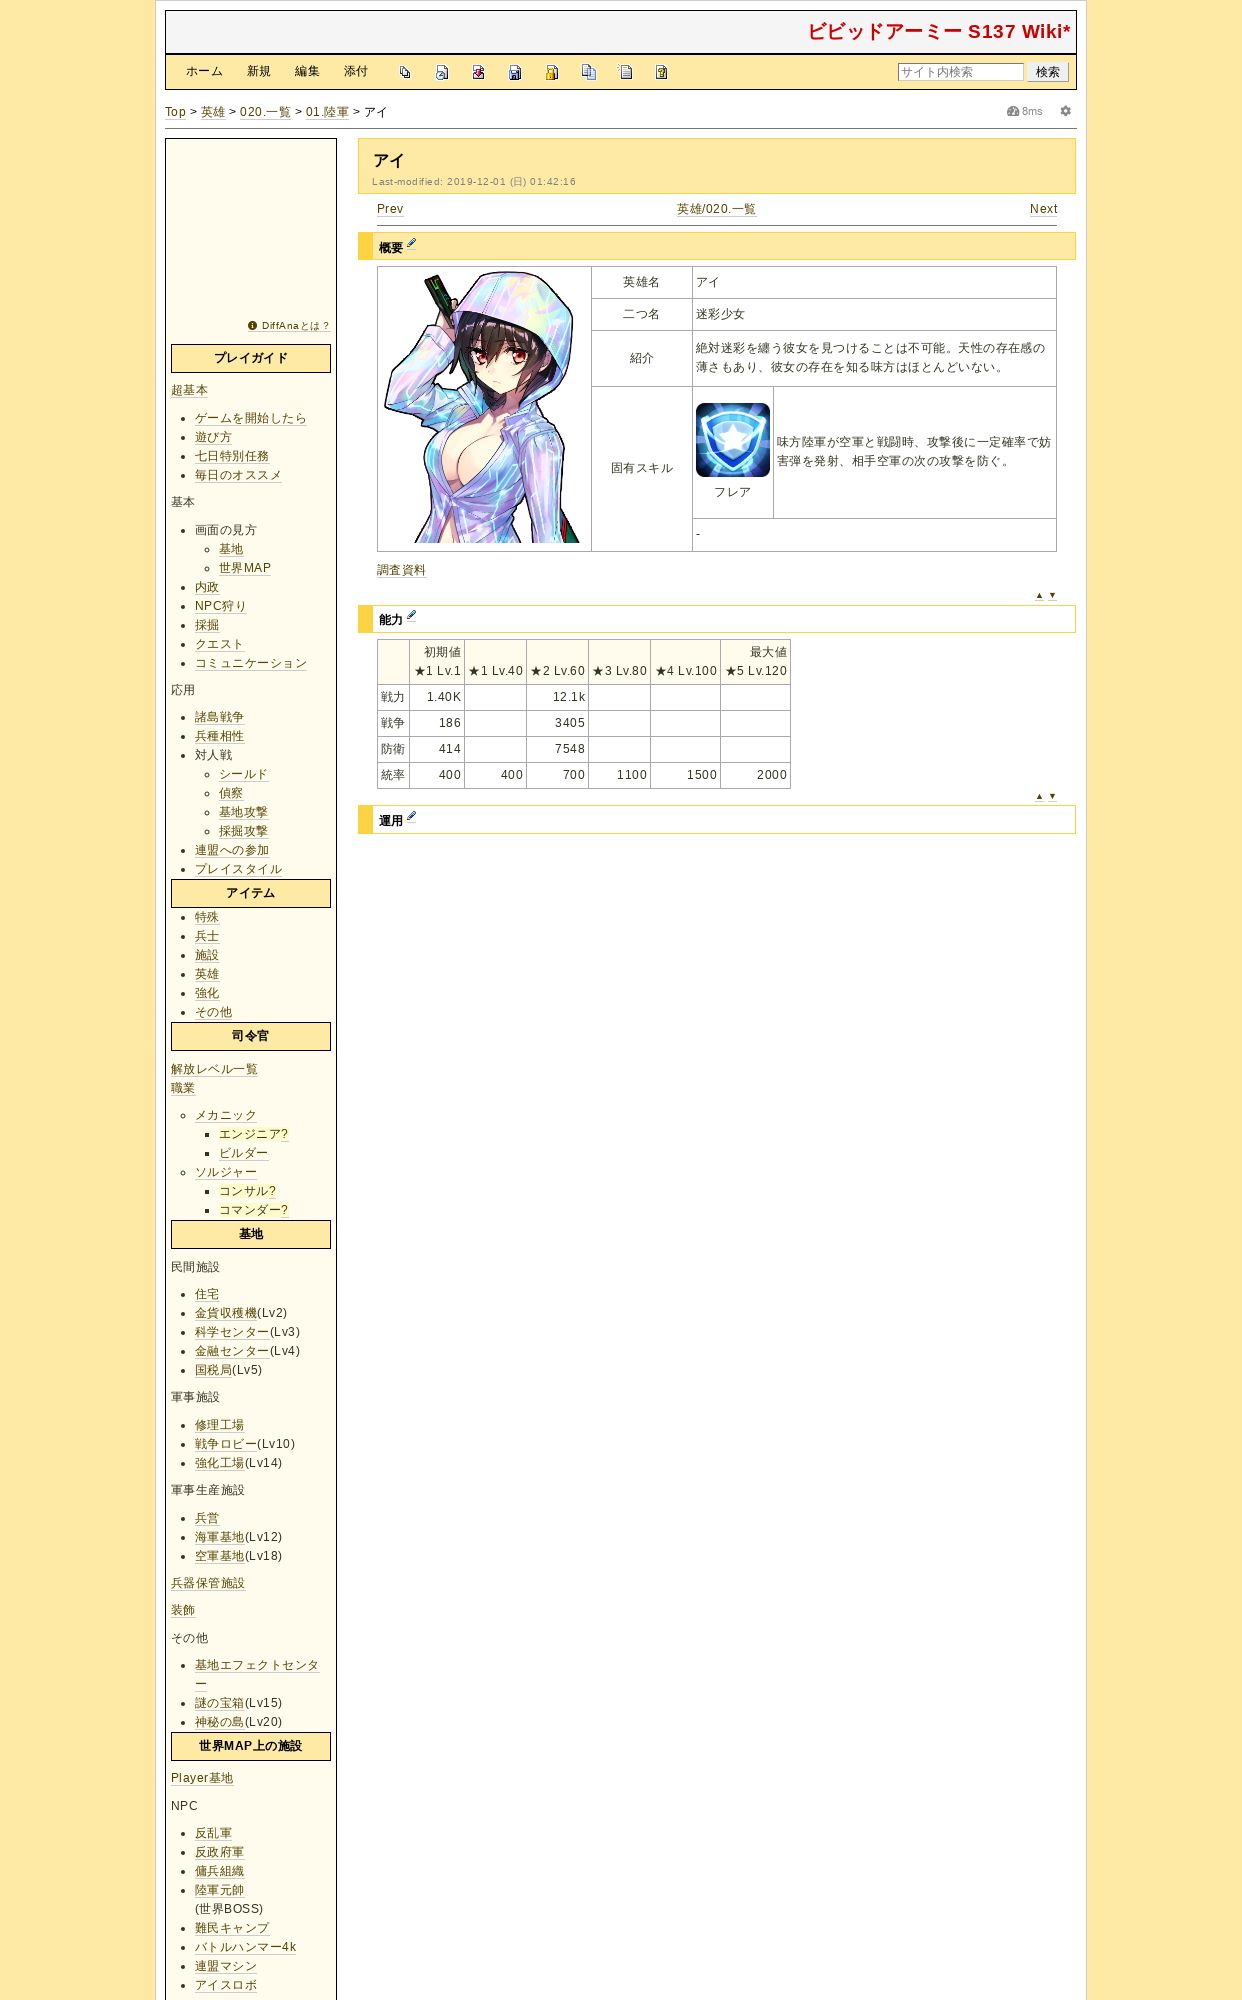Image resolution: width=1242 pixels, height=2000 pixels.
Task: Open 金貨収穫機 sidebar link
Action: coord(226,1313)
